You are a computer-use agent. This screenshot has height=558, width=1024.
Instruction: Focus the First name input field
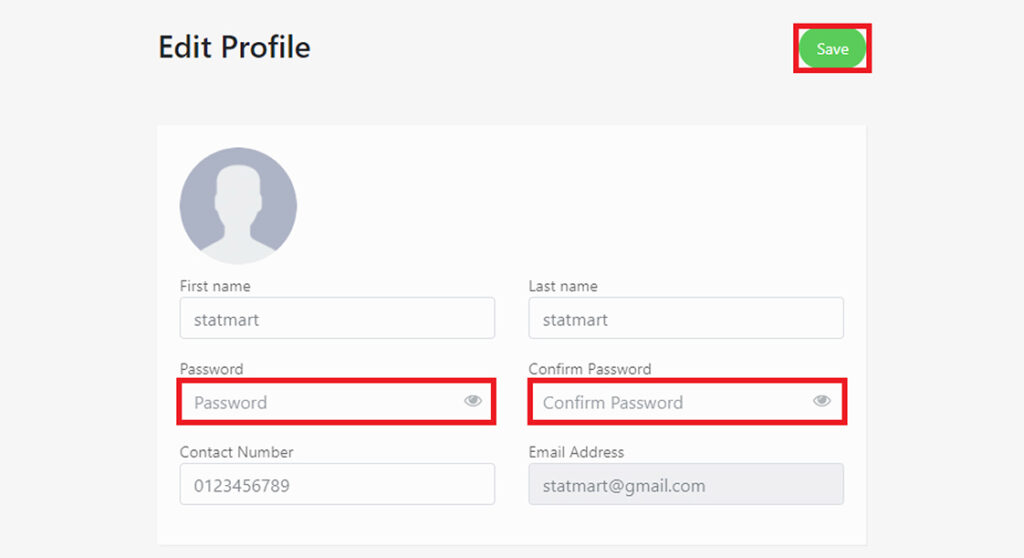[x=337, y=318]
